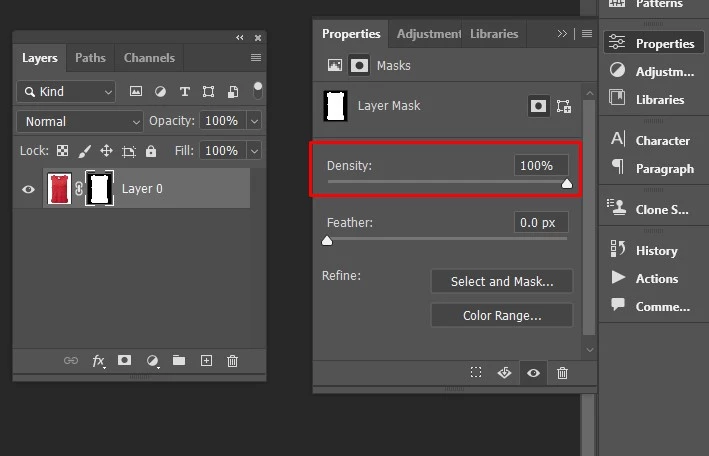Collapse Layers panel double arrows
This screenshot has width=709, height=456.
pos(240,38)
